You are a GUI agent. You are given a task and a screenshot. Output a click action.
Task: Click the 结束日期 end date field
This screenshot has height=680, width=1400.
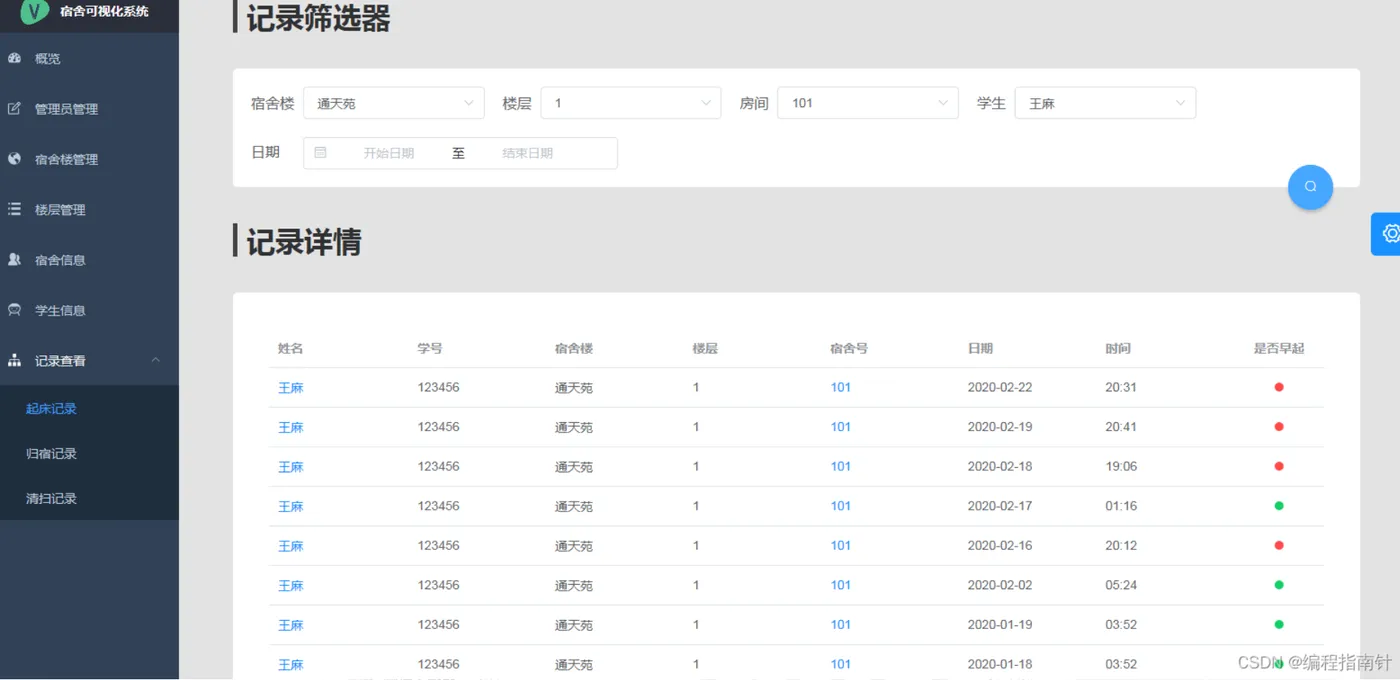(527, 153)
